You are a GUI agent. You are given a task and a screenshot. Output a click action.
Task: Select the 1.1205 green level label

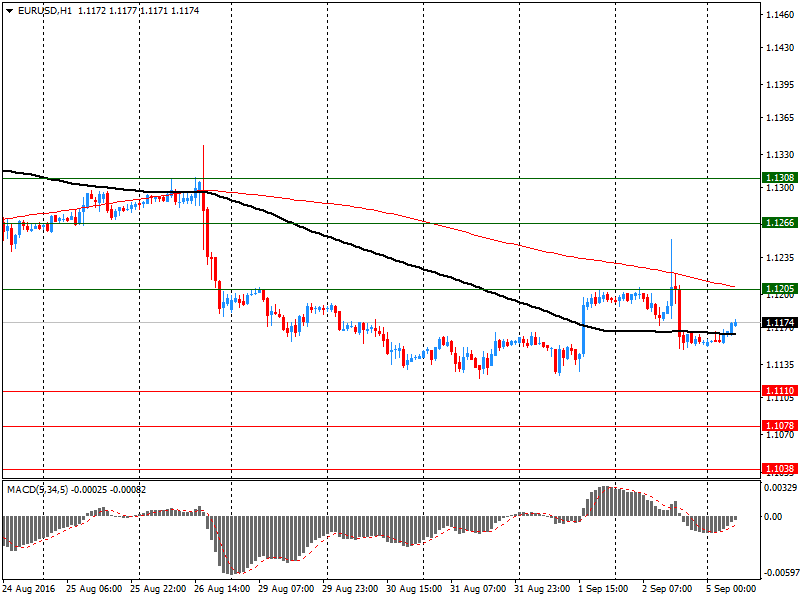[780, 289]
